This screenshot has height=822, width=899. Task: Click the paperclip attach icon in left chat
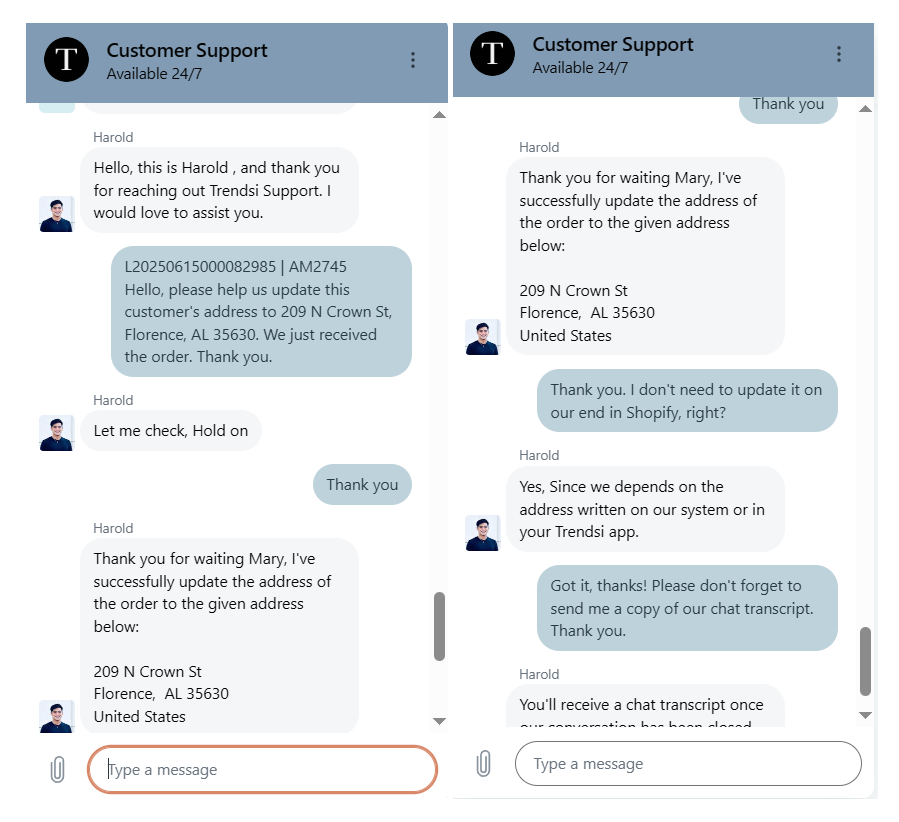[x=57, y=769]
